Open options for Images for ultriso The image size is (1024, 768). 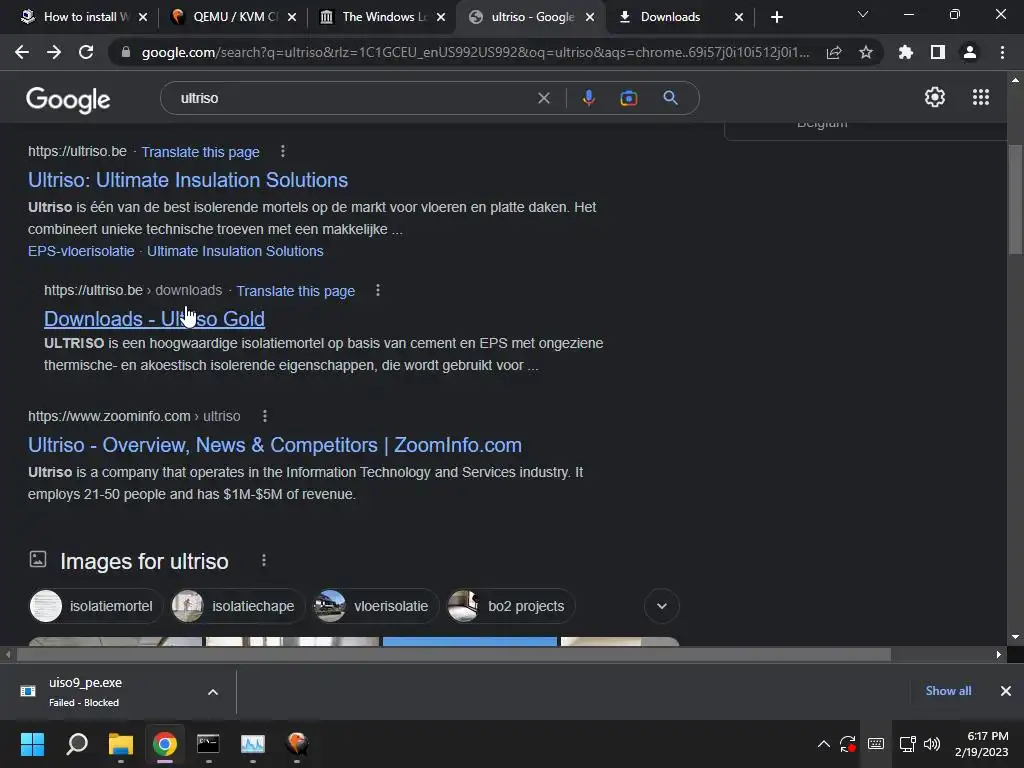[x=264, y=560]
